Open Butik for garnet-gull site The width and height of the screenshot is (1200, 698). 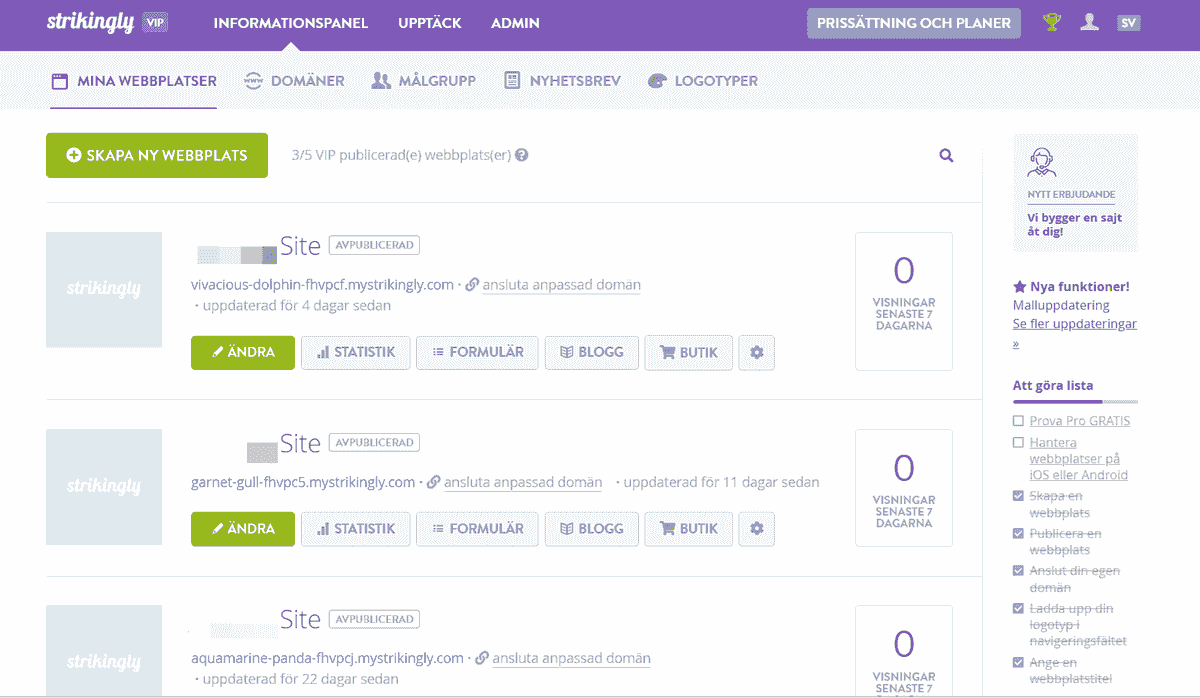tap(688, 528)
